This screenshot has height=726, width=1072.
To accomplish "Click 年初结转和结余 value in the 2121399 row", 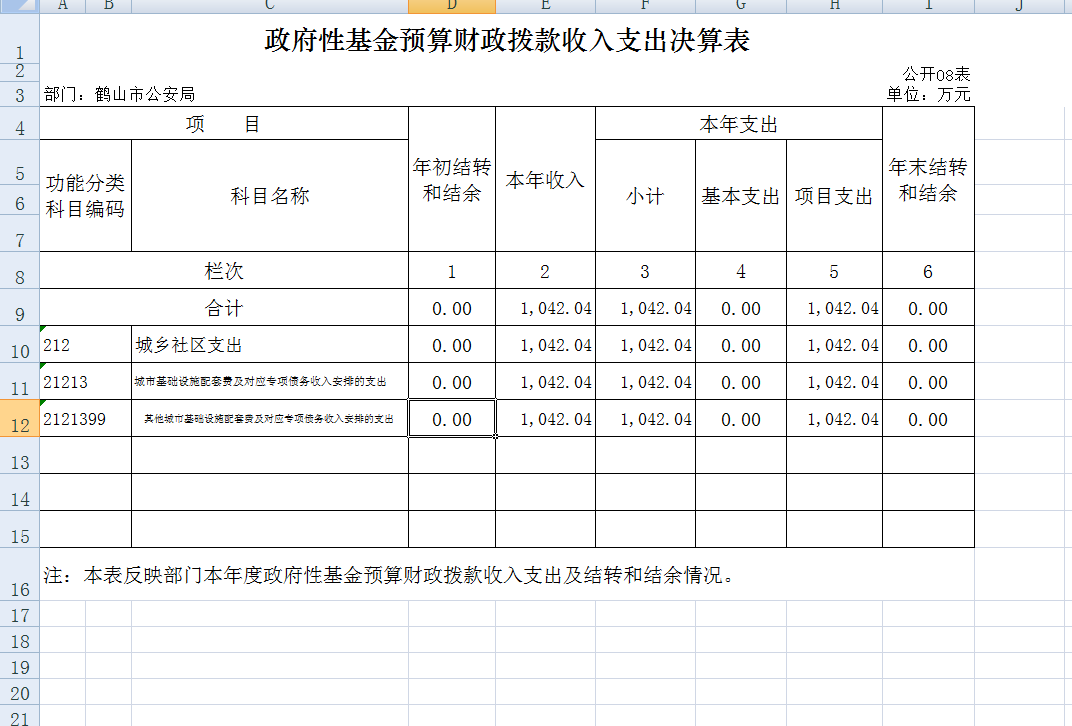I will (452, 418).
